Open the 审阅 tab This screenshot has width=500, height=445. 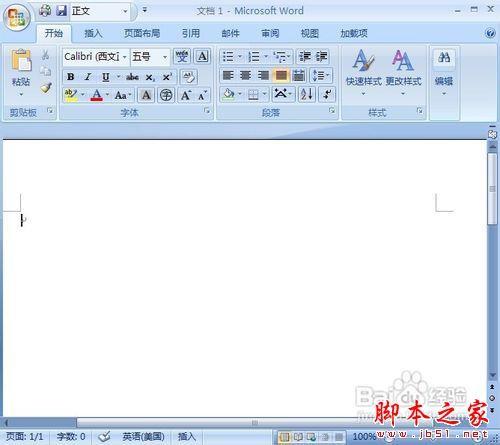tap(270, 33)
